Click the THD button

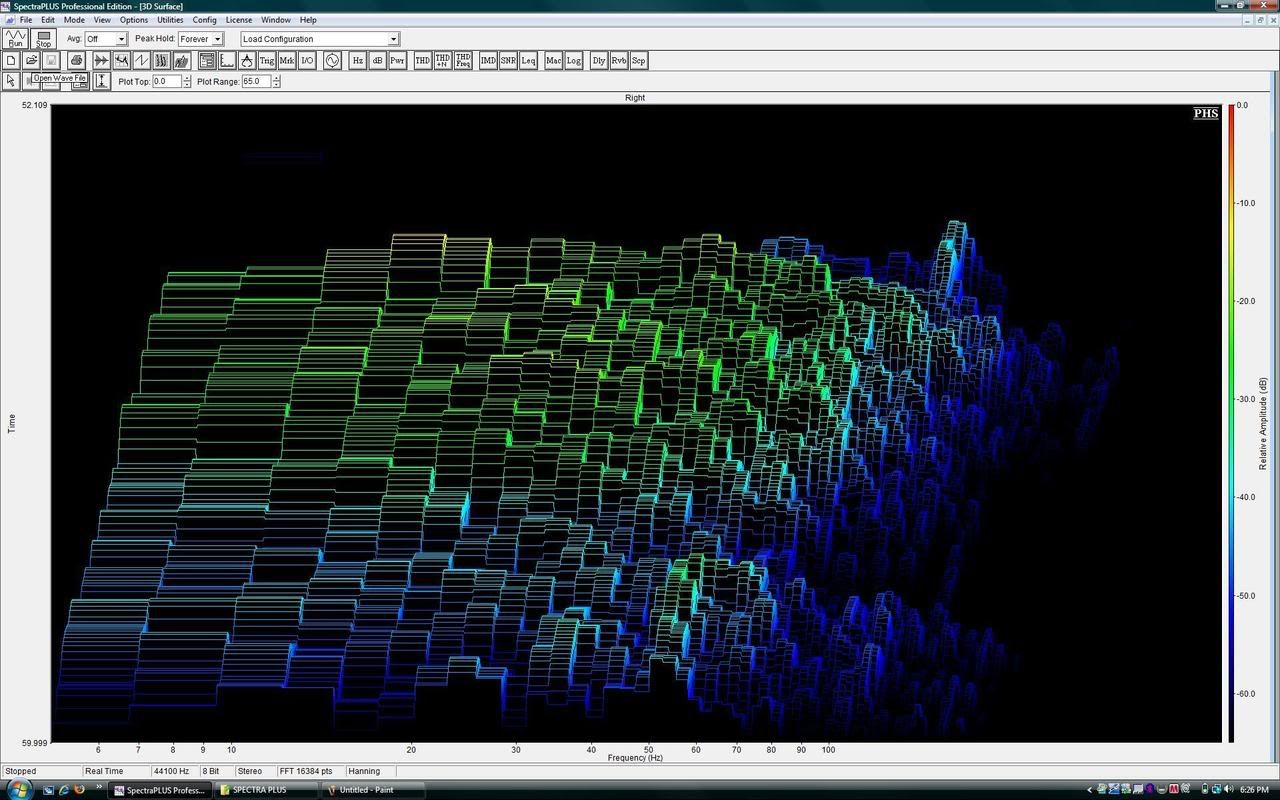click(423, 61)
